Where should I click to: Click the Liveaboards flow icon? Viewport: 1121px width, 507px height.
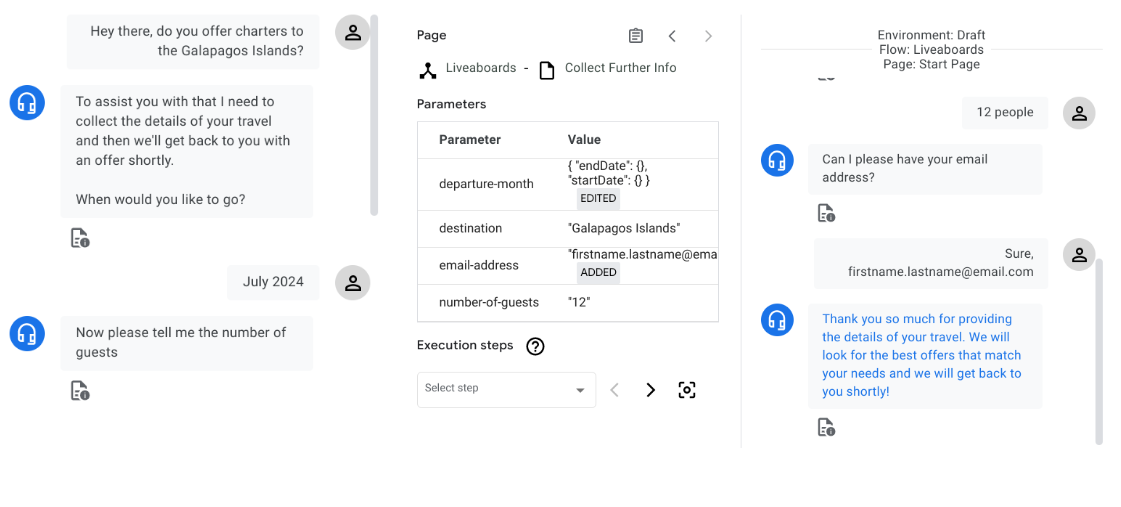tap(428, 70)
